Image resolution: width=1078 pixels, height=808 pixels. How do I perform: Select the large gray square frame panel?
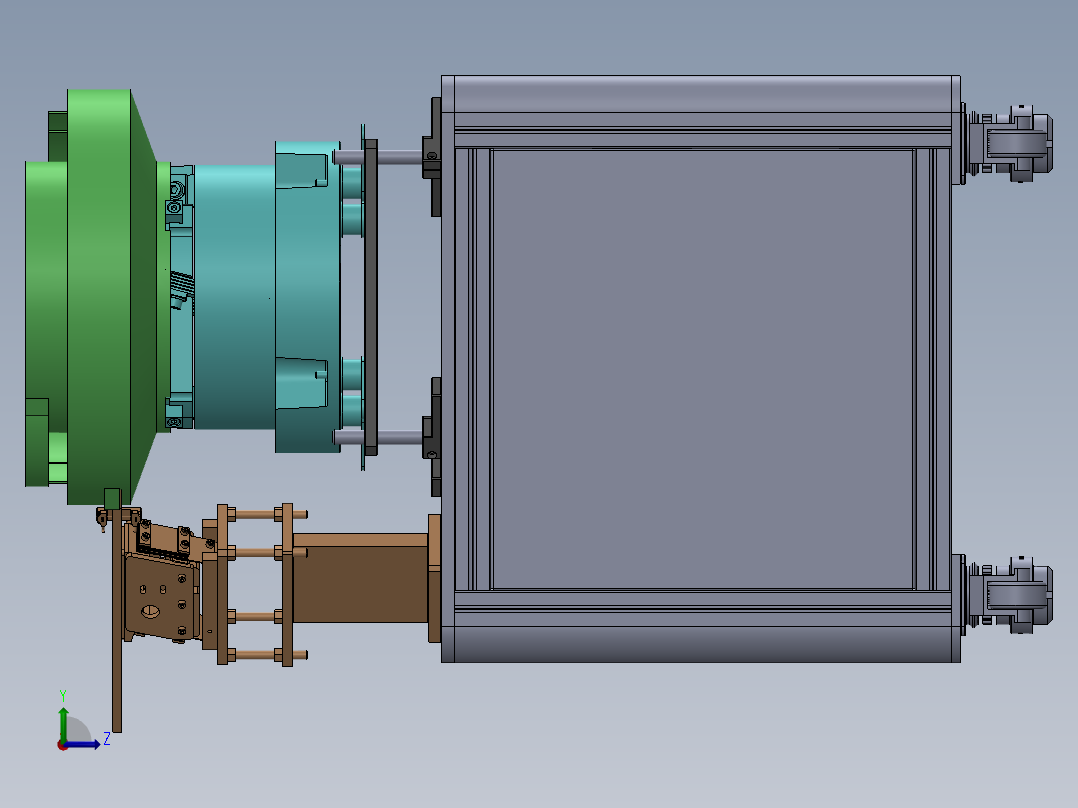[703, 369]
